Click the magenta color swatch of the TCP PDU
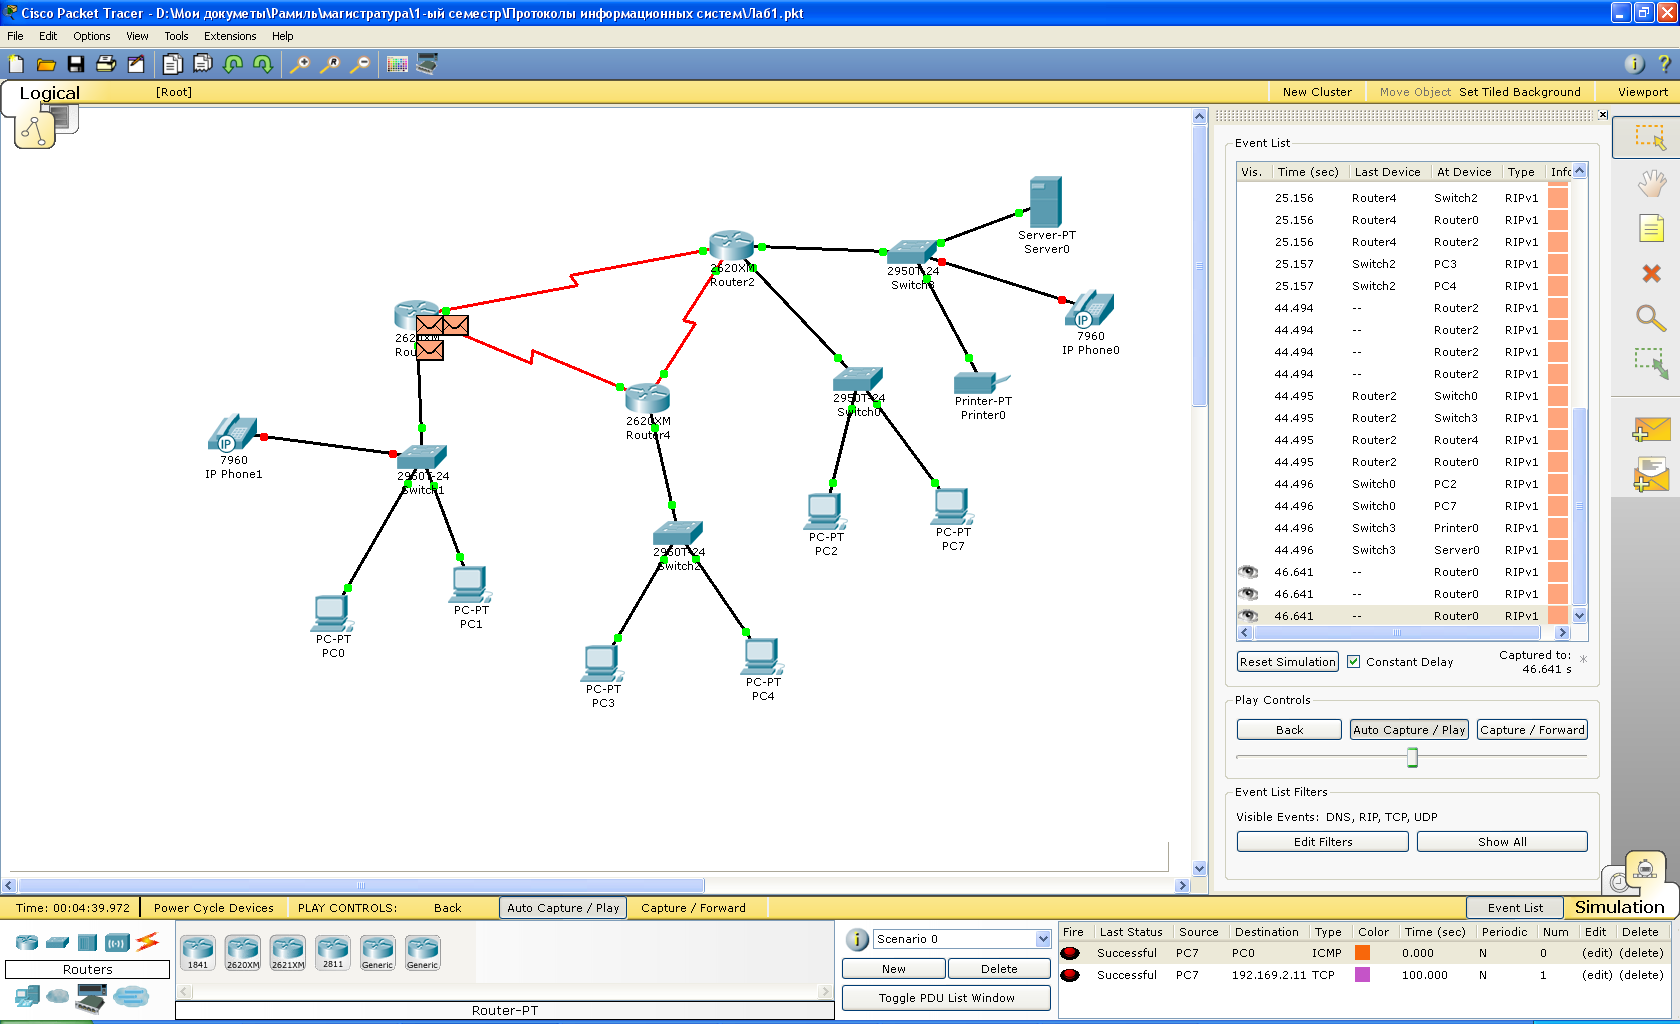Image resolution: width=1680 pixels, height=1024 pixels. click(x=1362, y=975)
